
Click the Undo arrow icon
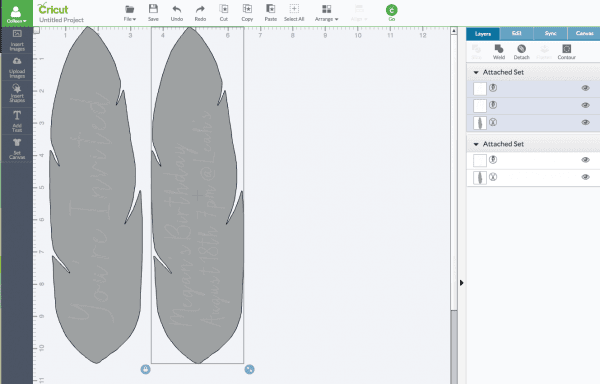click(x=177, y=9)
